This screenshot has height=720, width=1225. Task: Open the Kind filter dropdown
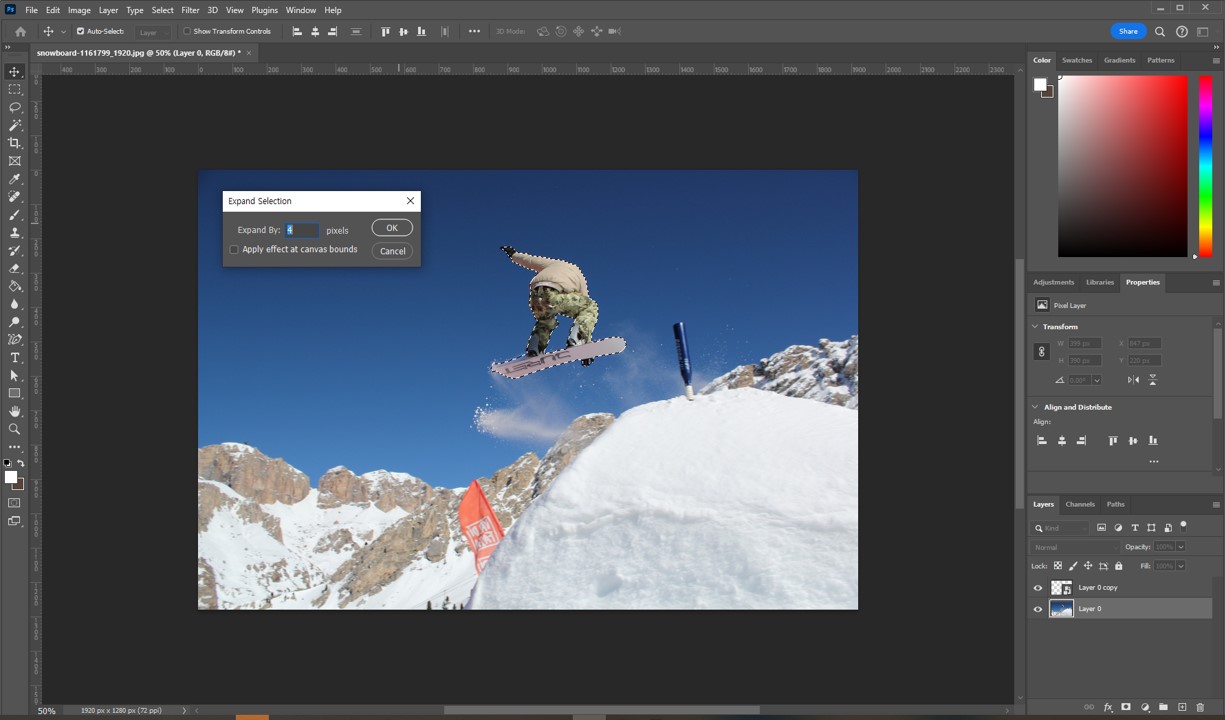[x=1061, y=527]
